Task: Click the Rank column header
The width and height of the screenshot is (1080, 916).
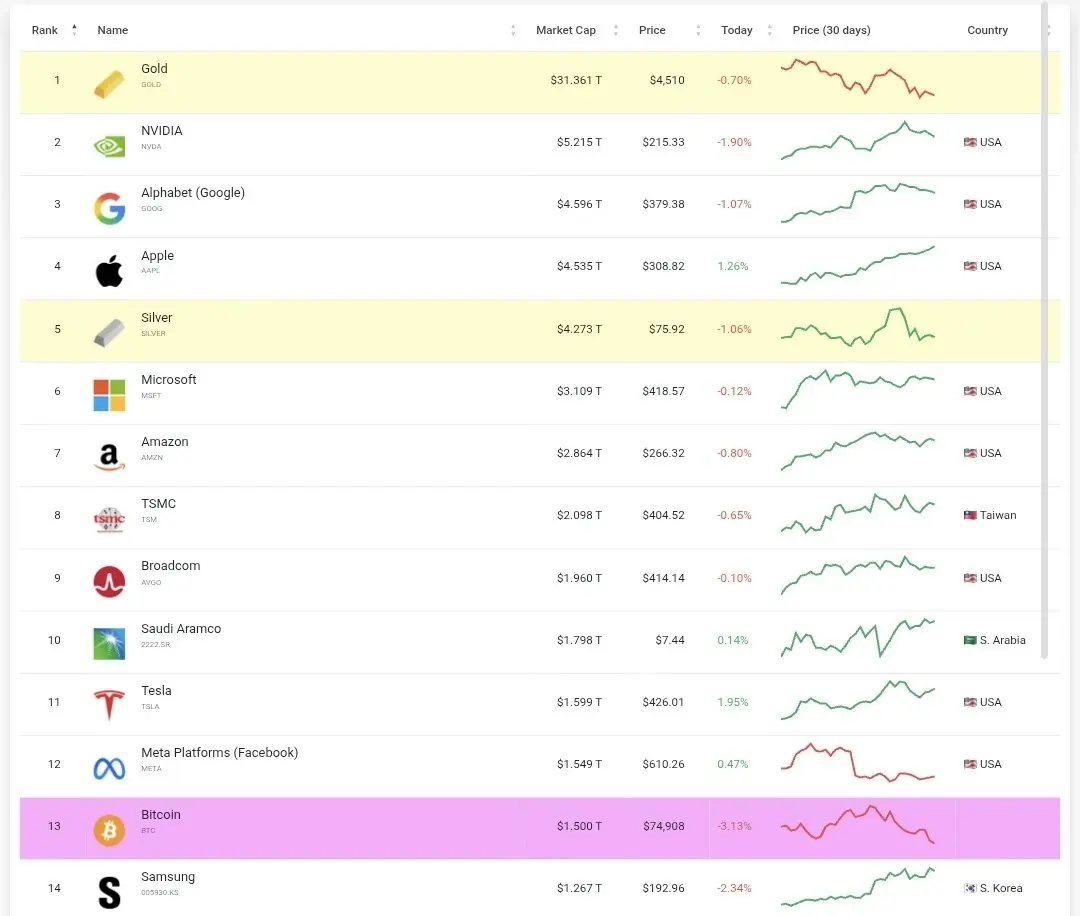Action: tap(45, 30)
